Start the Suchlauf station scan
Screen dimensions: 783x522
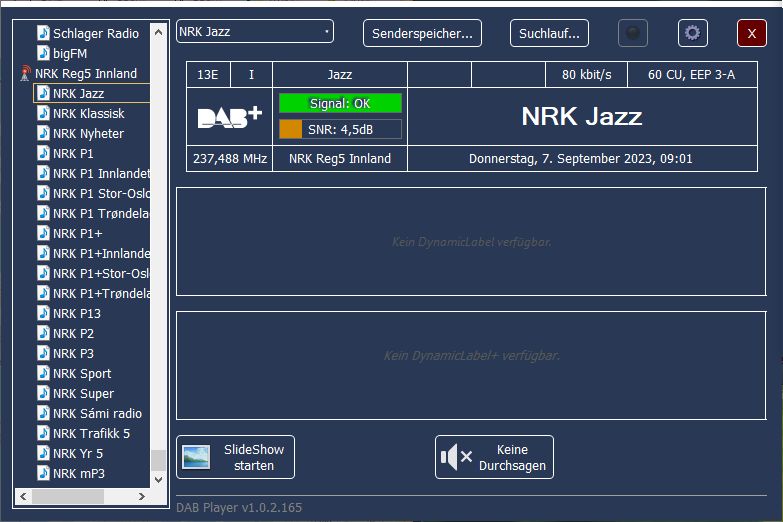[549, 33]
